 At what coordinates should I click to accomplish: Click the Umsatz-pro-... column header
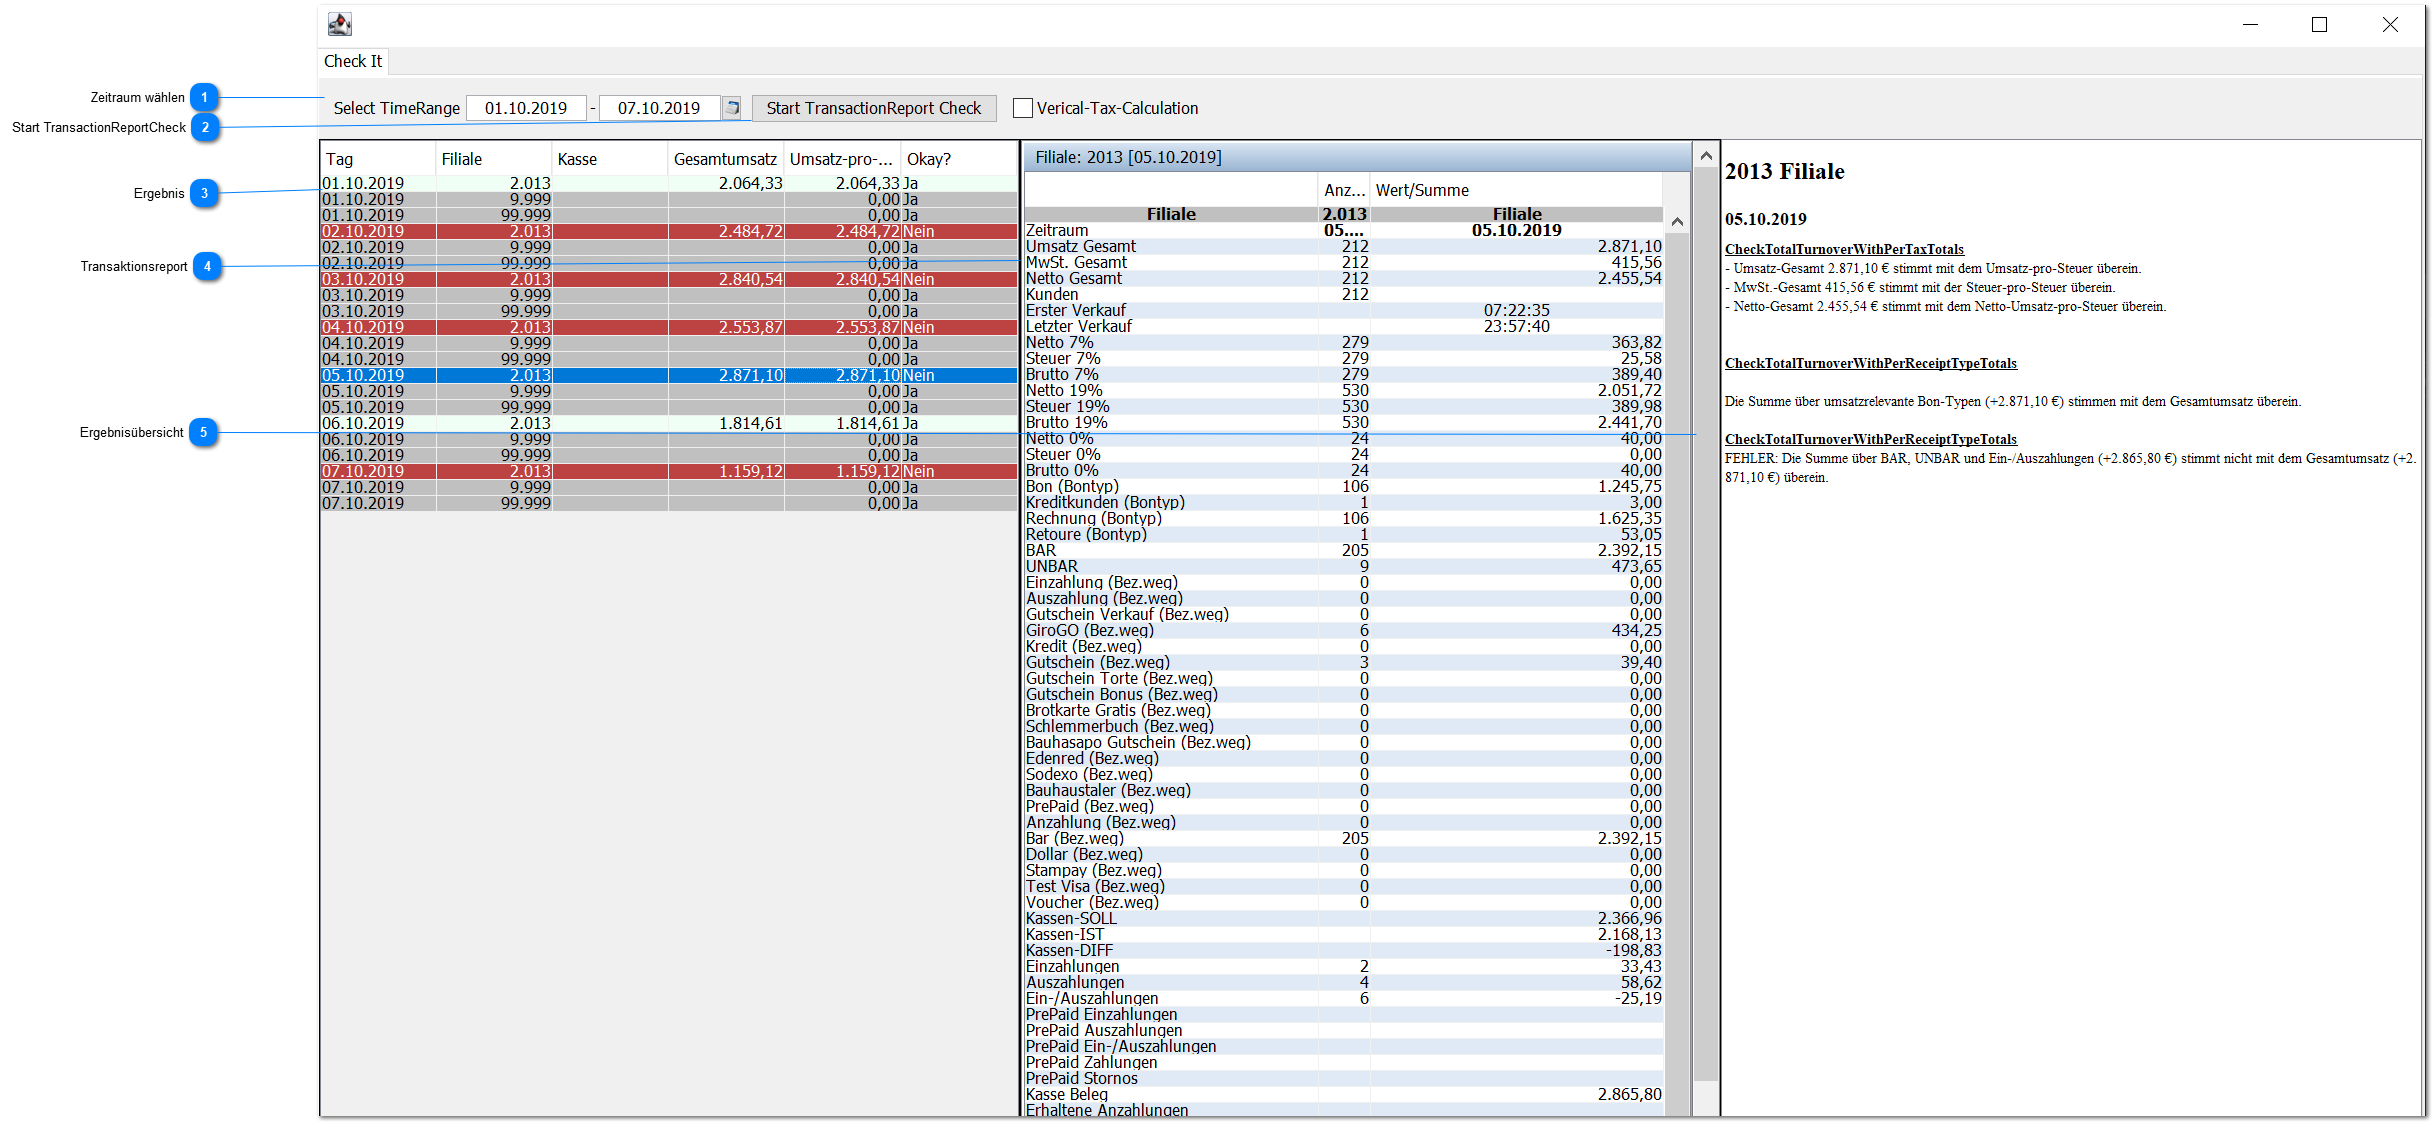coord(842,159)
